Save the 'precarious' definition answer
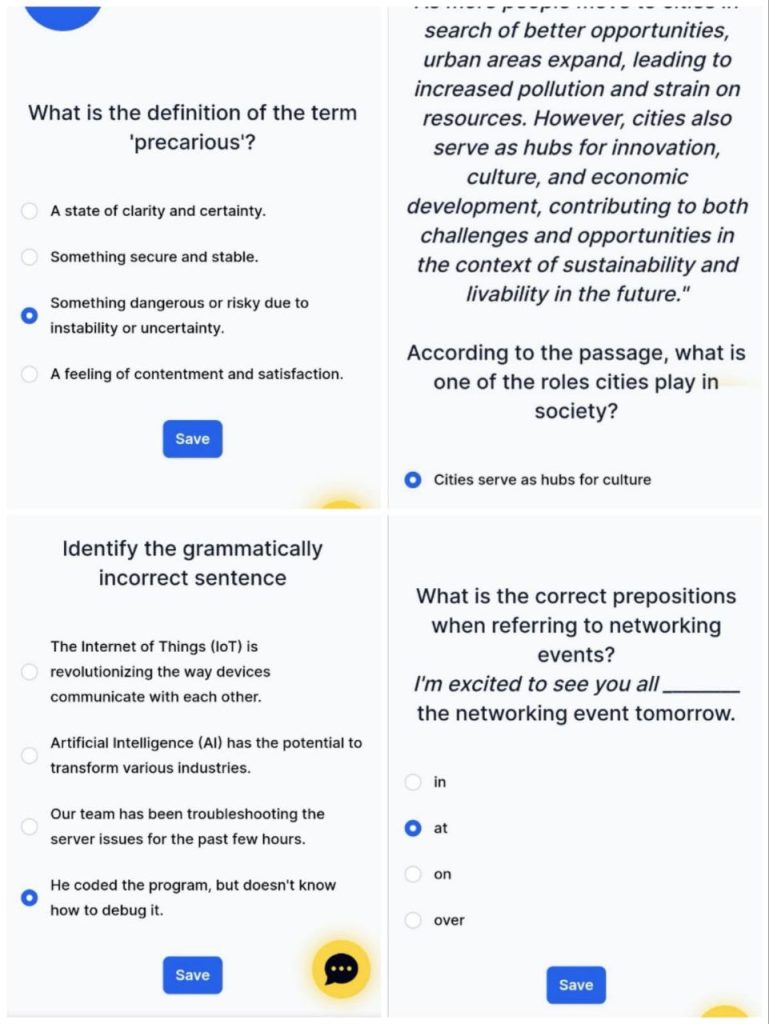Viewport: 769px width, 1024px height. pyautogui.click(x=192, y=439)
